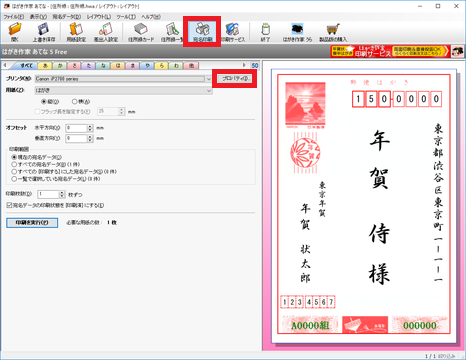Uncheck 宛名データの印刷状態を印刷済にする checkbox
Screen dimensions: 466x360
(9, 205)
